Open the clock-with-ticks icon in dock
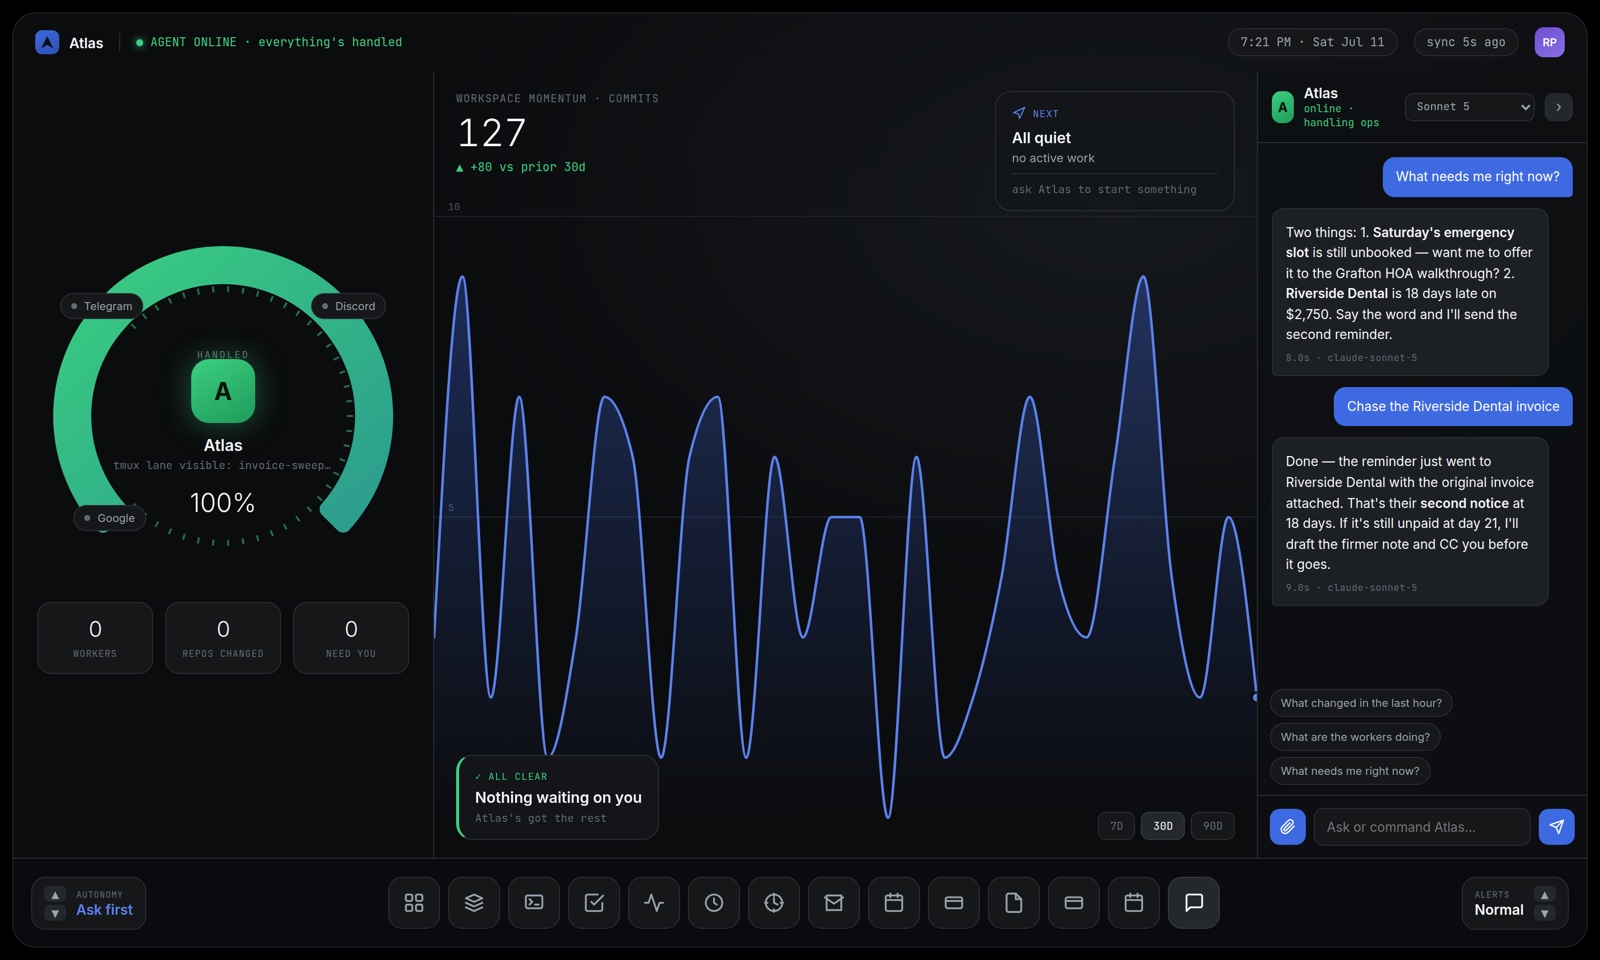 coord(774,903)
